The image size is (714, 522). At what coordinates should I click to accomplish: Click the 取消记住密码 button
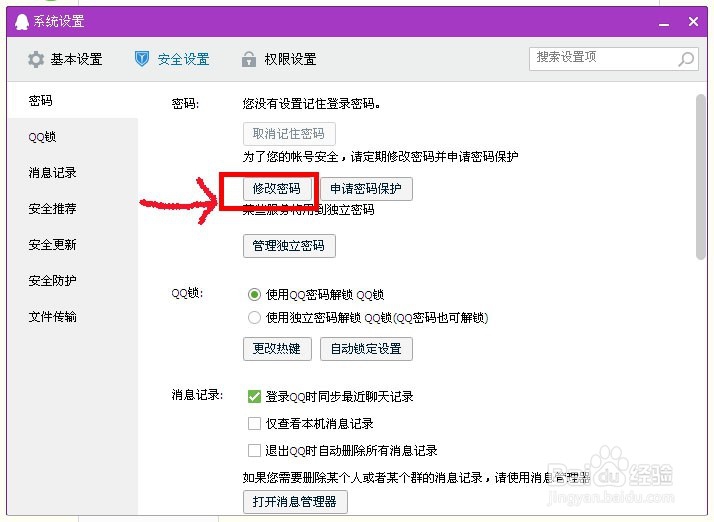click(x=289, y=133)
